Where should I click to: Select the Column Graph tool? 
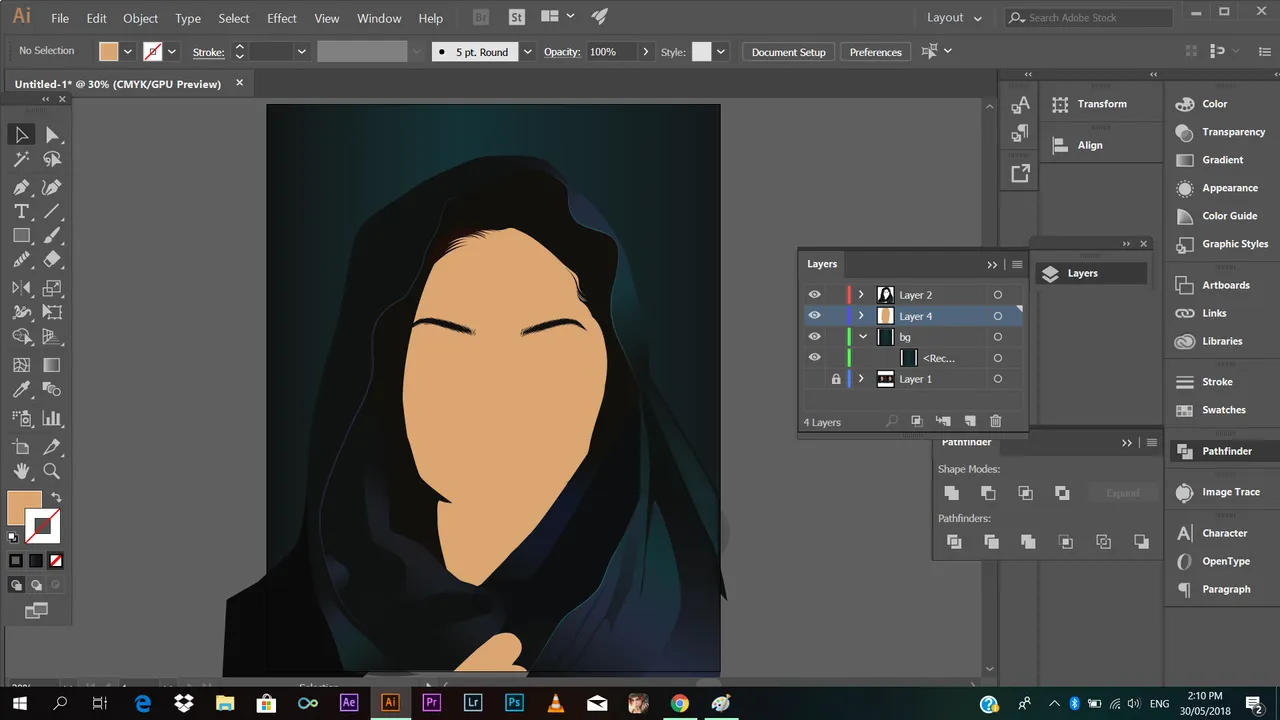[x=52, y=419]
